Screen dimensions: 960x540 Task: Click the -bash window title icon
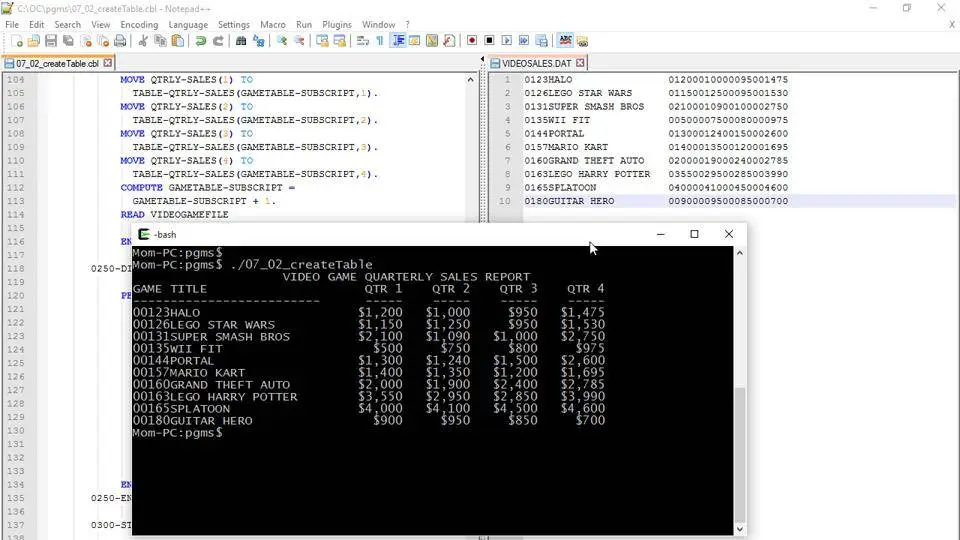tap(144, 234)
